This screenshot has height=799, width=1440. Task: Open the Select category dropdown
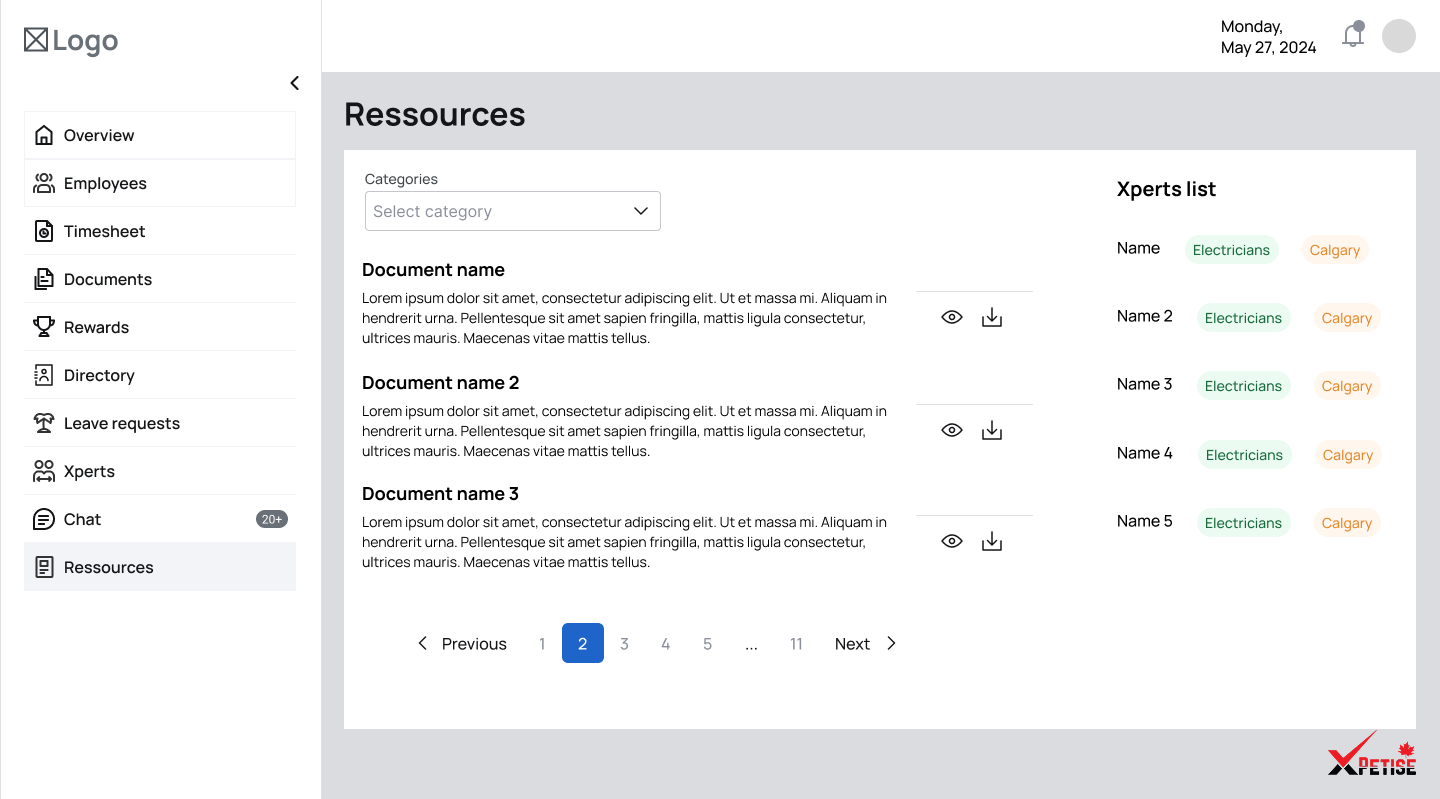[x=512, y=211]
